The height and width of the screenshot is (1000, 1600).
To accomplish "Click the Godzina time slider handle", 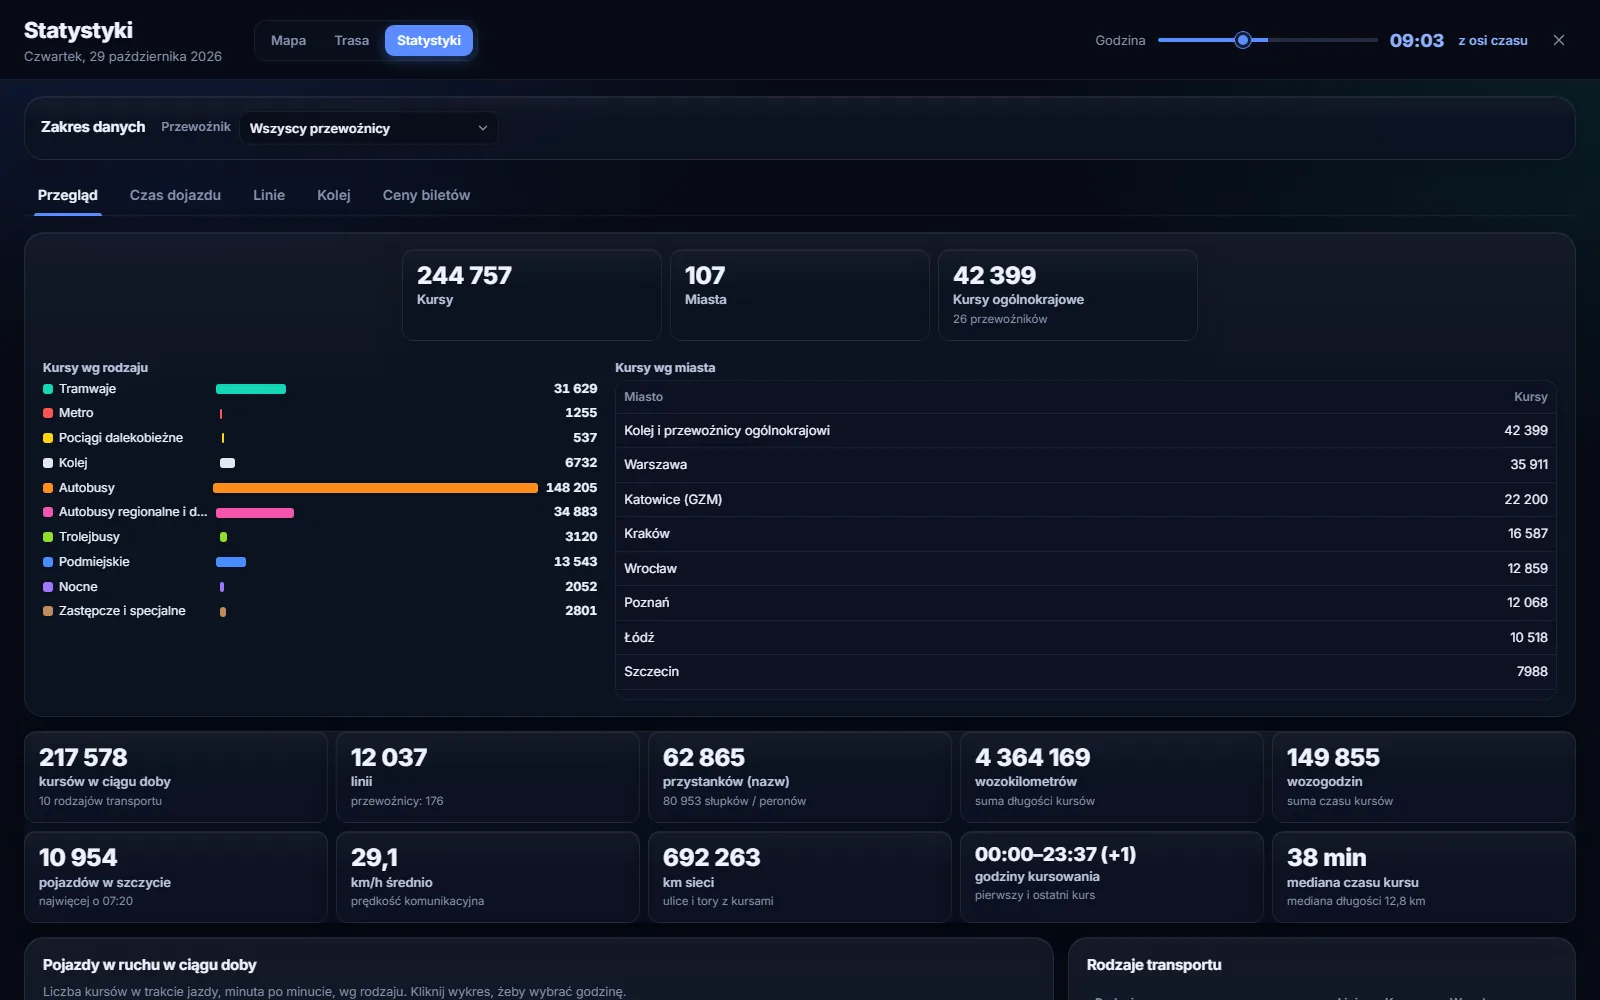I will (1243, 40).
